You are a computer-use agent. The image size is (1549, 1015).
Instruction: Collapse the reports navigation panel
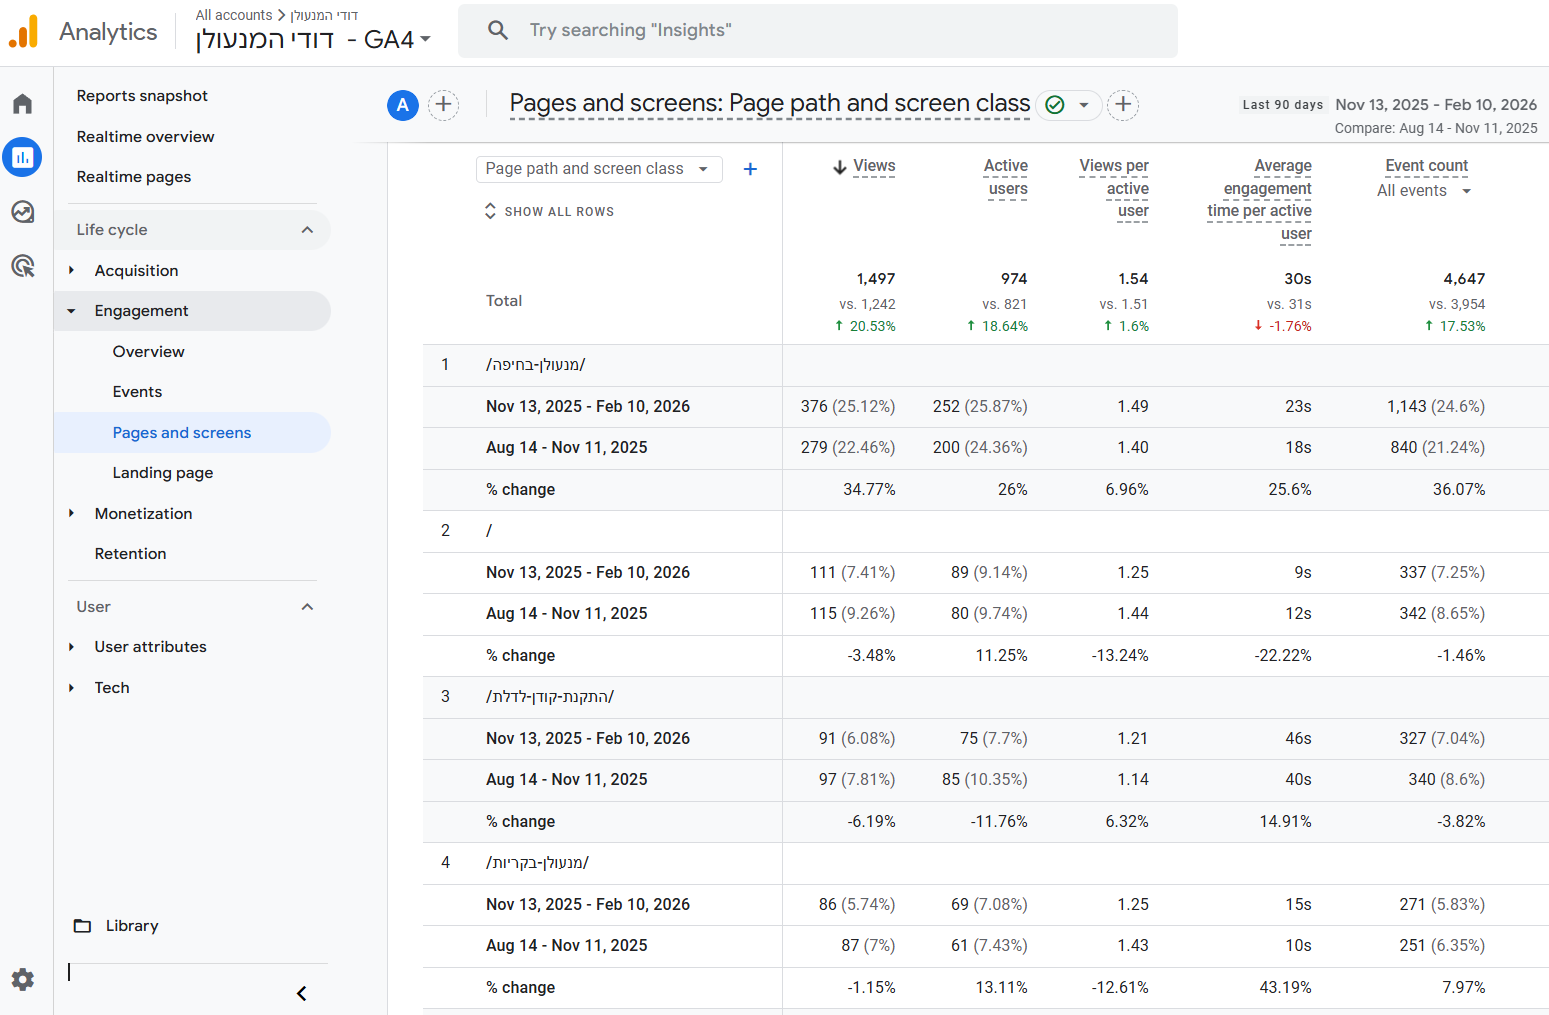(301, 993)
